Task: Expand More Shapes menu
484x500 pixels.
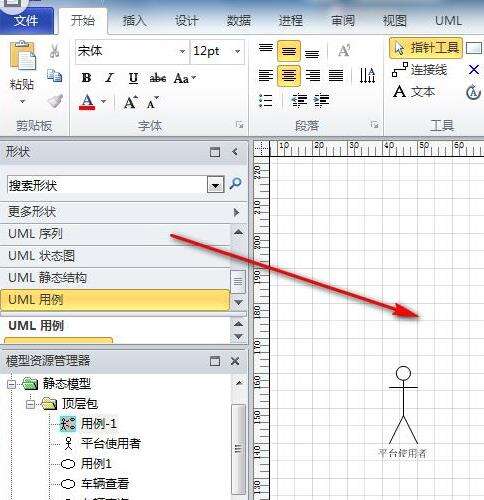Action: tap(123, 212)
